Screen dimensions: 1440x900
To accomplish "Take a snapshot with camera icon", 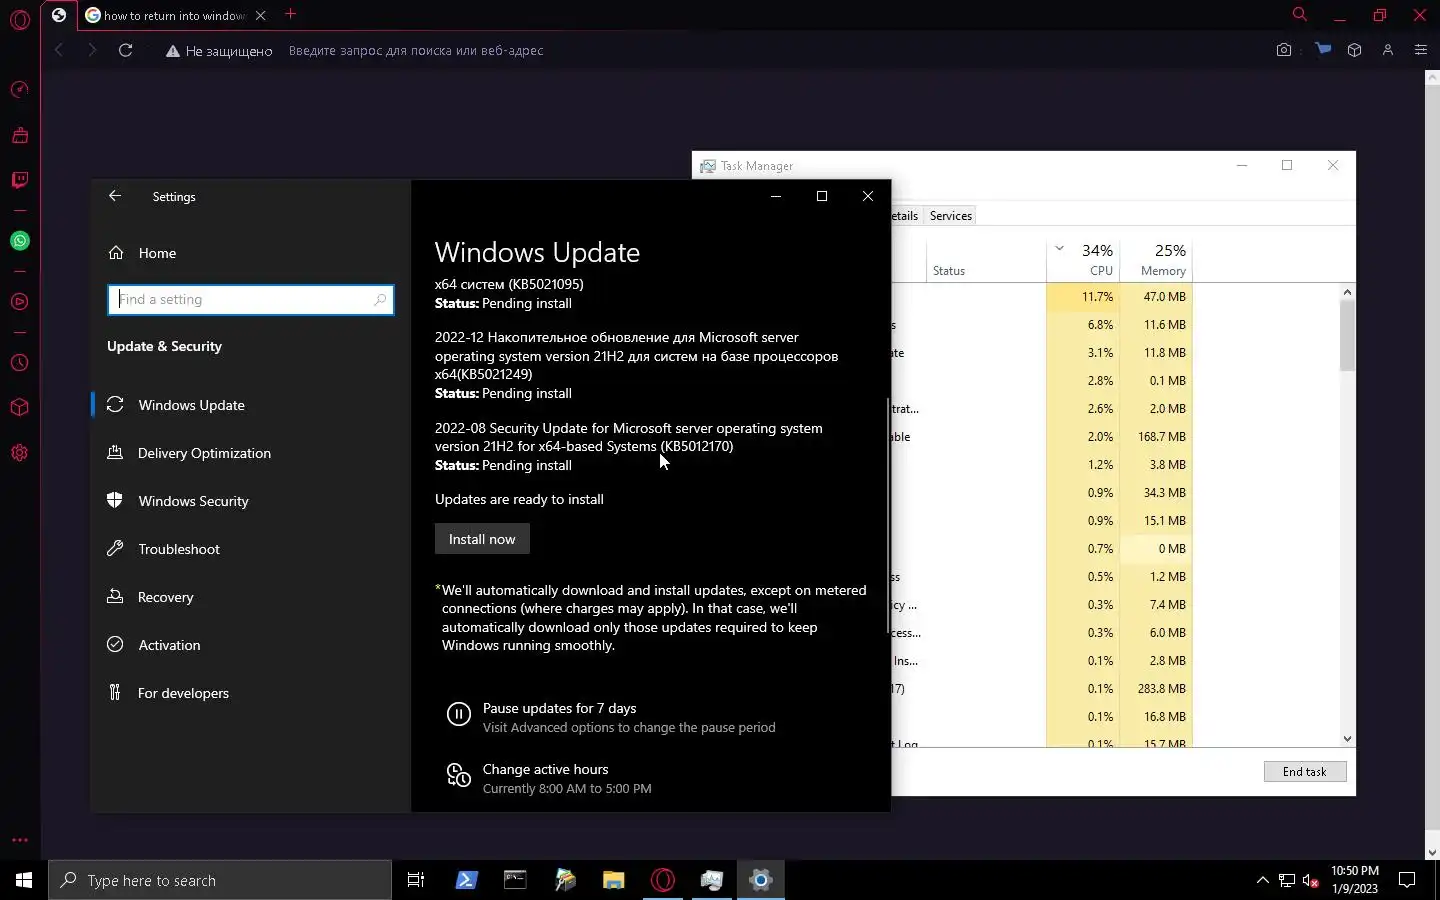I will pyautogui.click(x=1284, y=50).
